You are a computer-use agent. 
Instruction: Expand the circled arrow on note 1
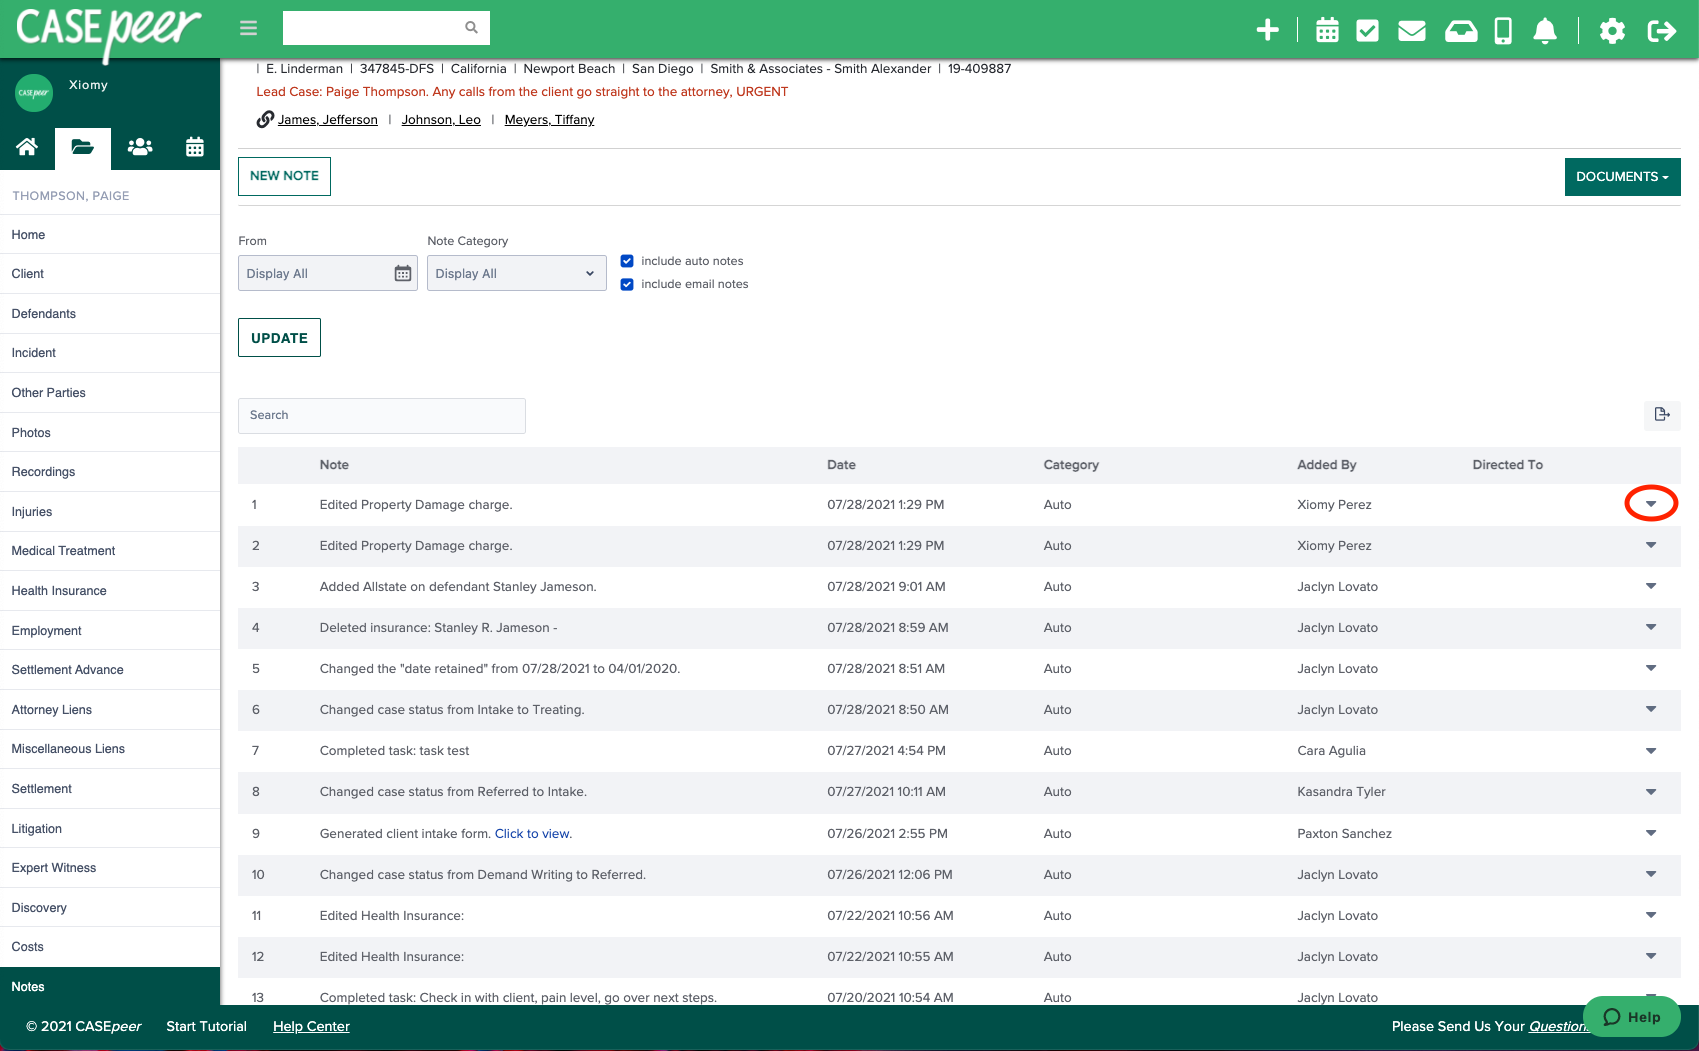(x=1650, y=504)
